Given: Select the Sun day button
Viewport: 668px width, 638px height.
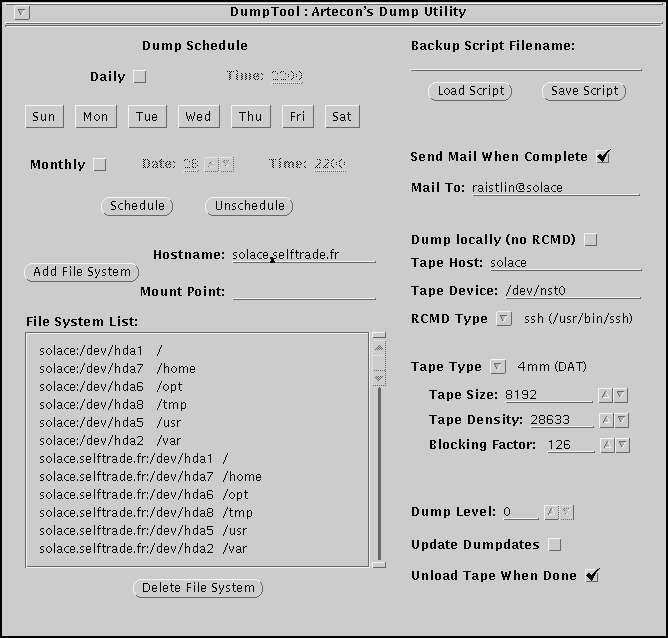Looking at the screenshot, I should point(44,116).
